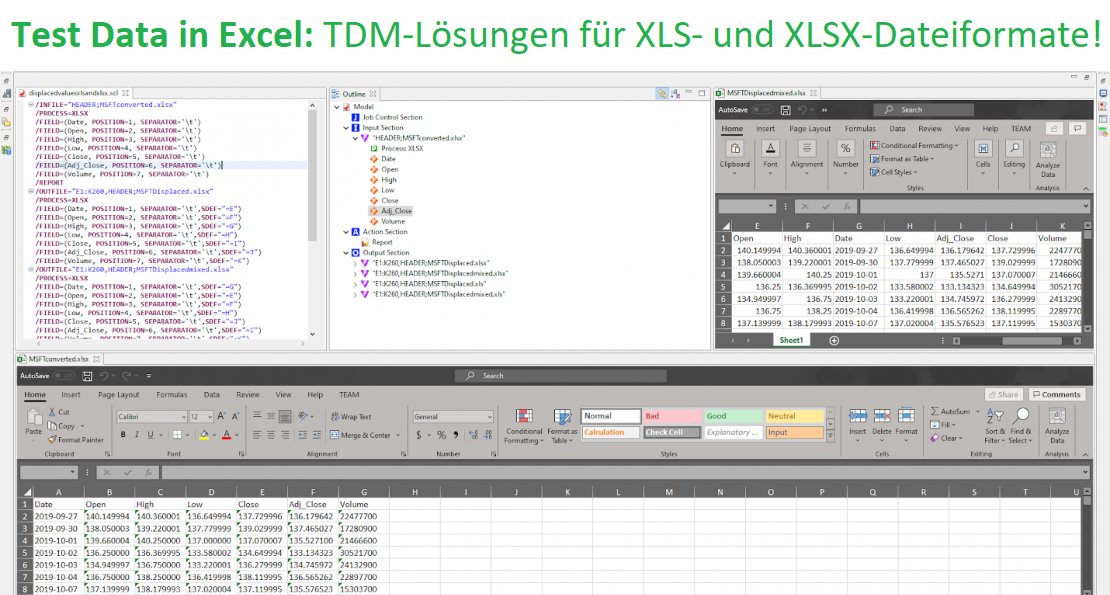The width and height of the screenshot is (1110, 595).
Task: Open the Formulas tab in lower Excel
Action: point(172,395)
